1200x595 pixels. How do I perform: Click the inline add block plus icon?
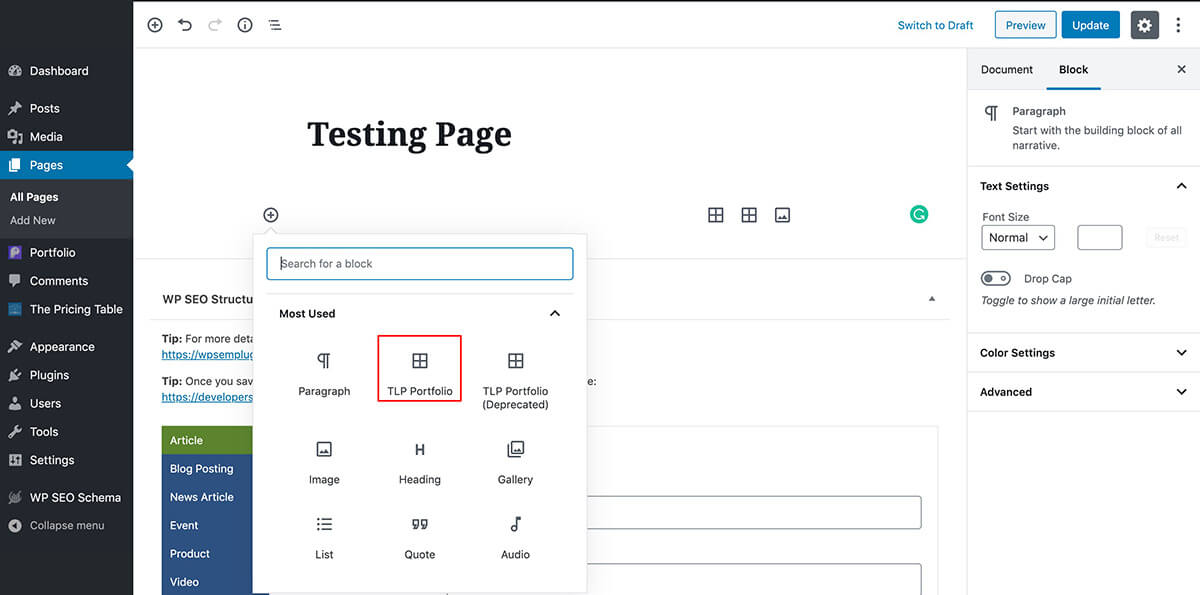(271, 215)
